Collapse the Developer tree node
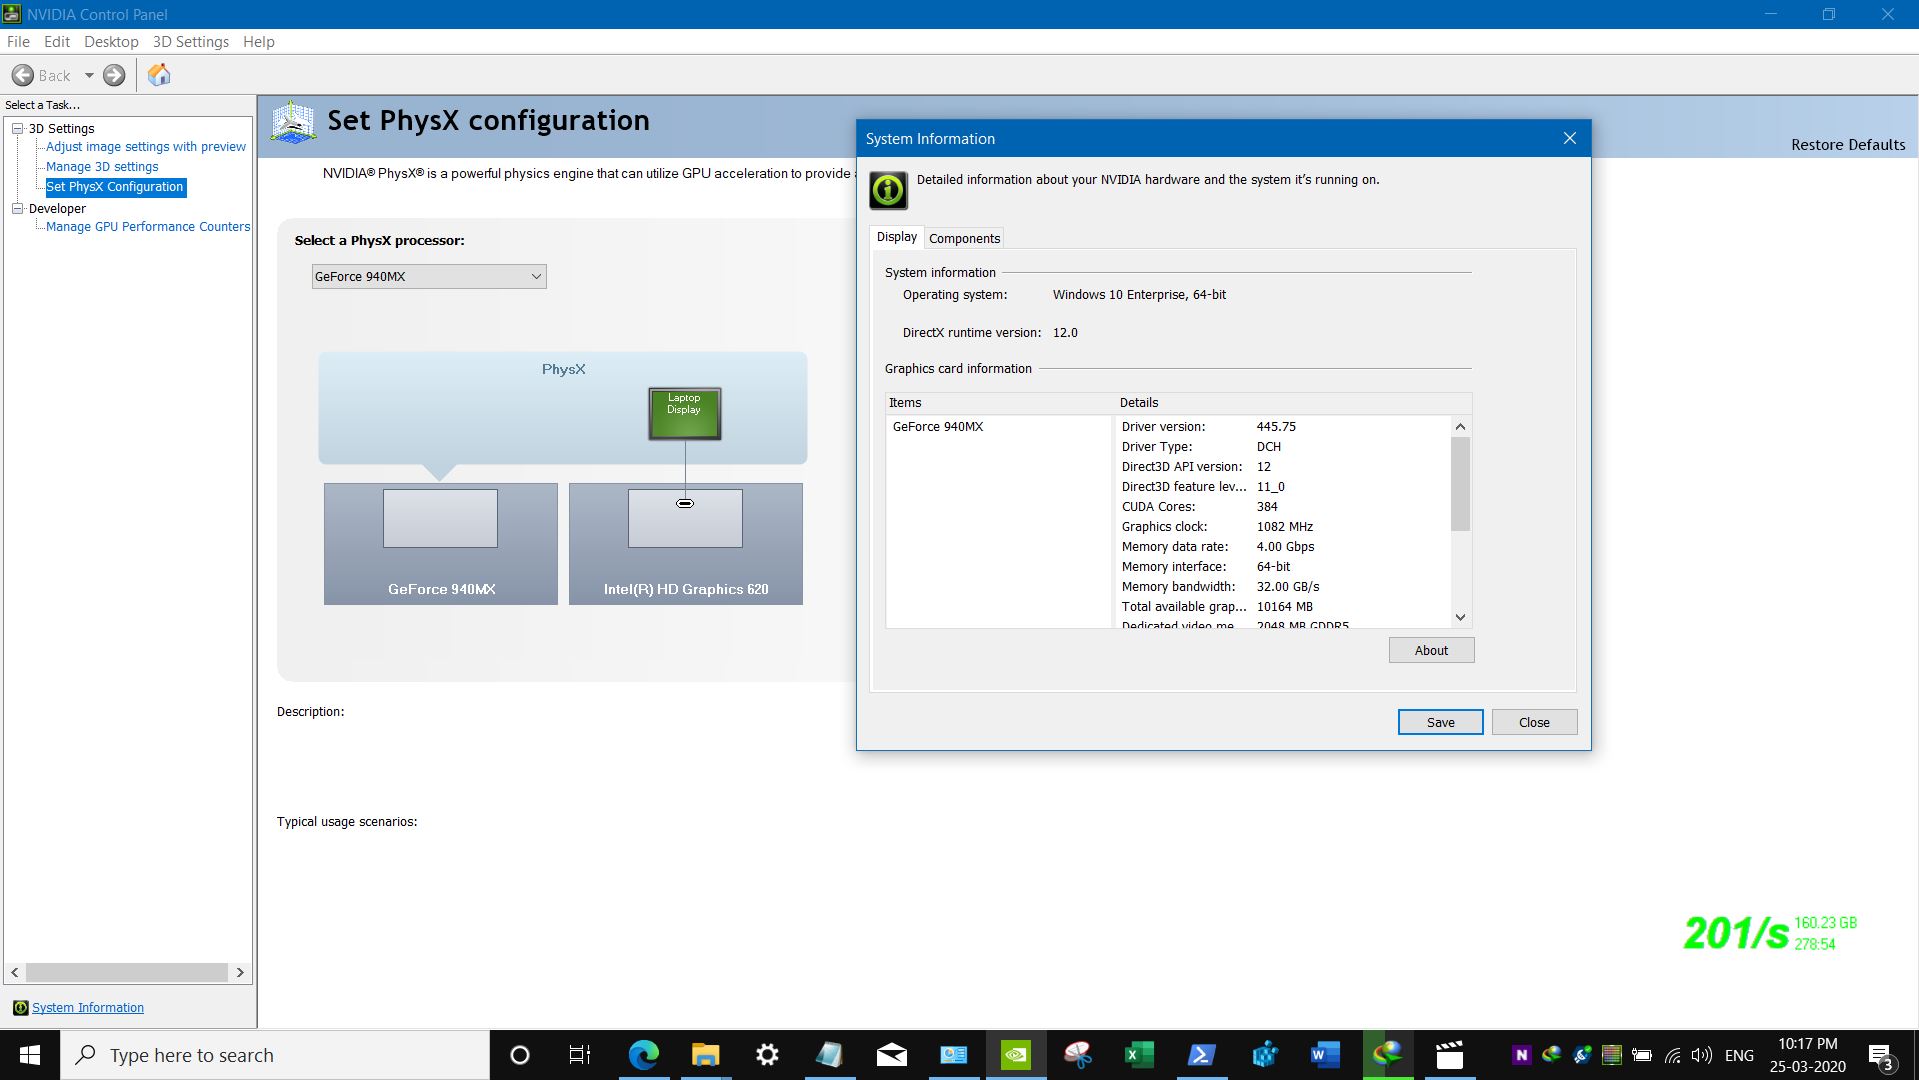This screenshot has width=1919, height=1080. (17, 208)
